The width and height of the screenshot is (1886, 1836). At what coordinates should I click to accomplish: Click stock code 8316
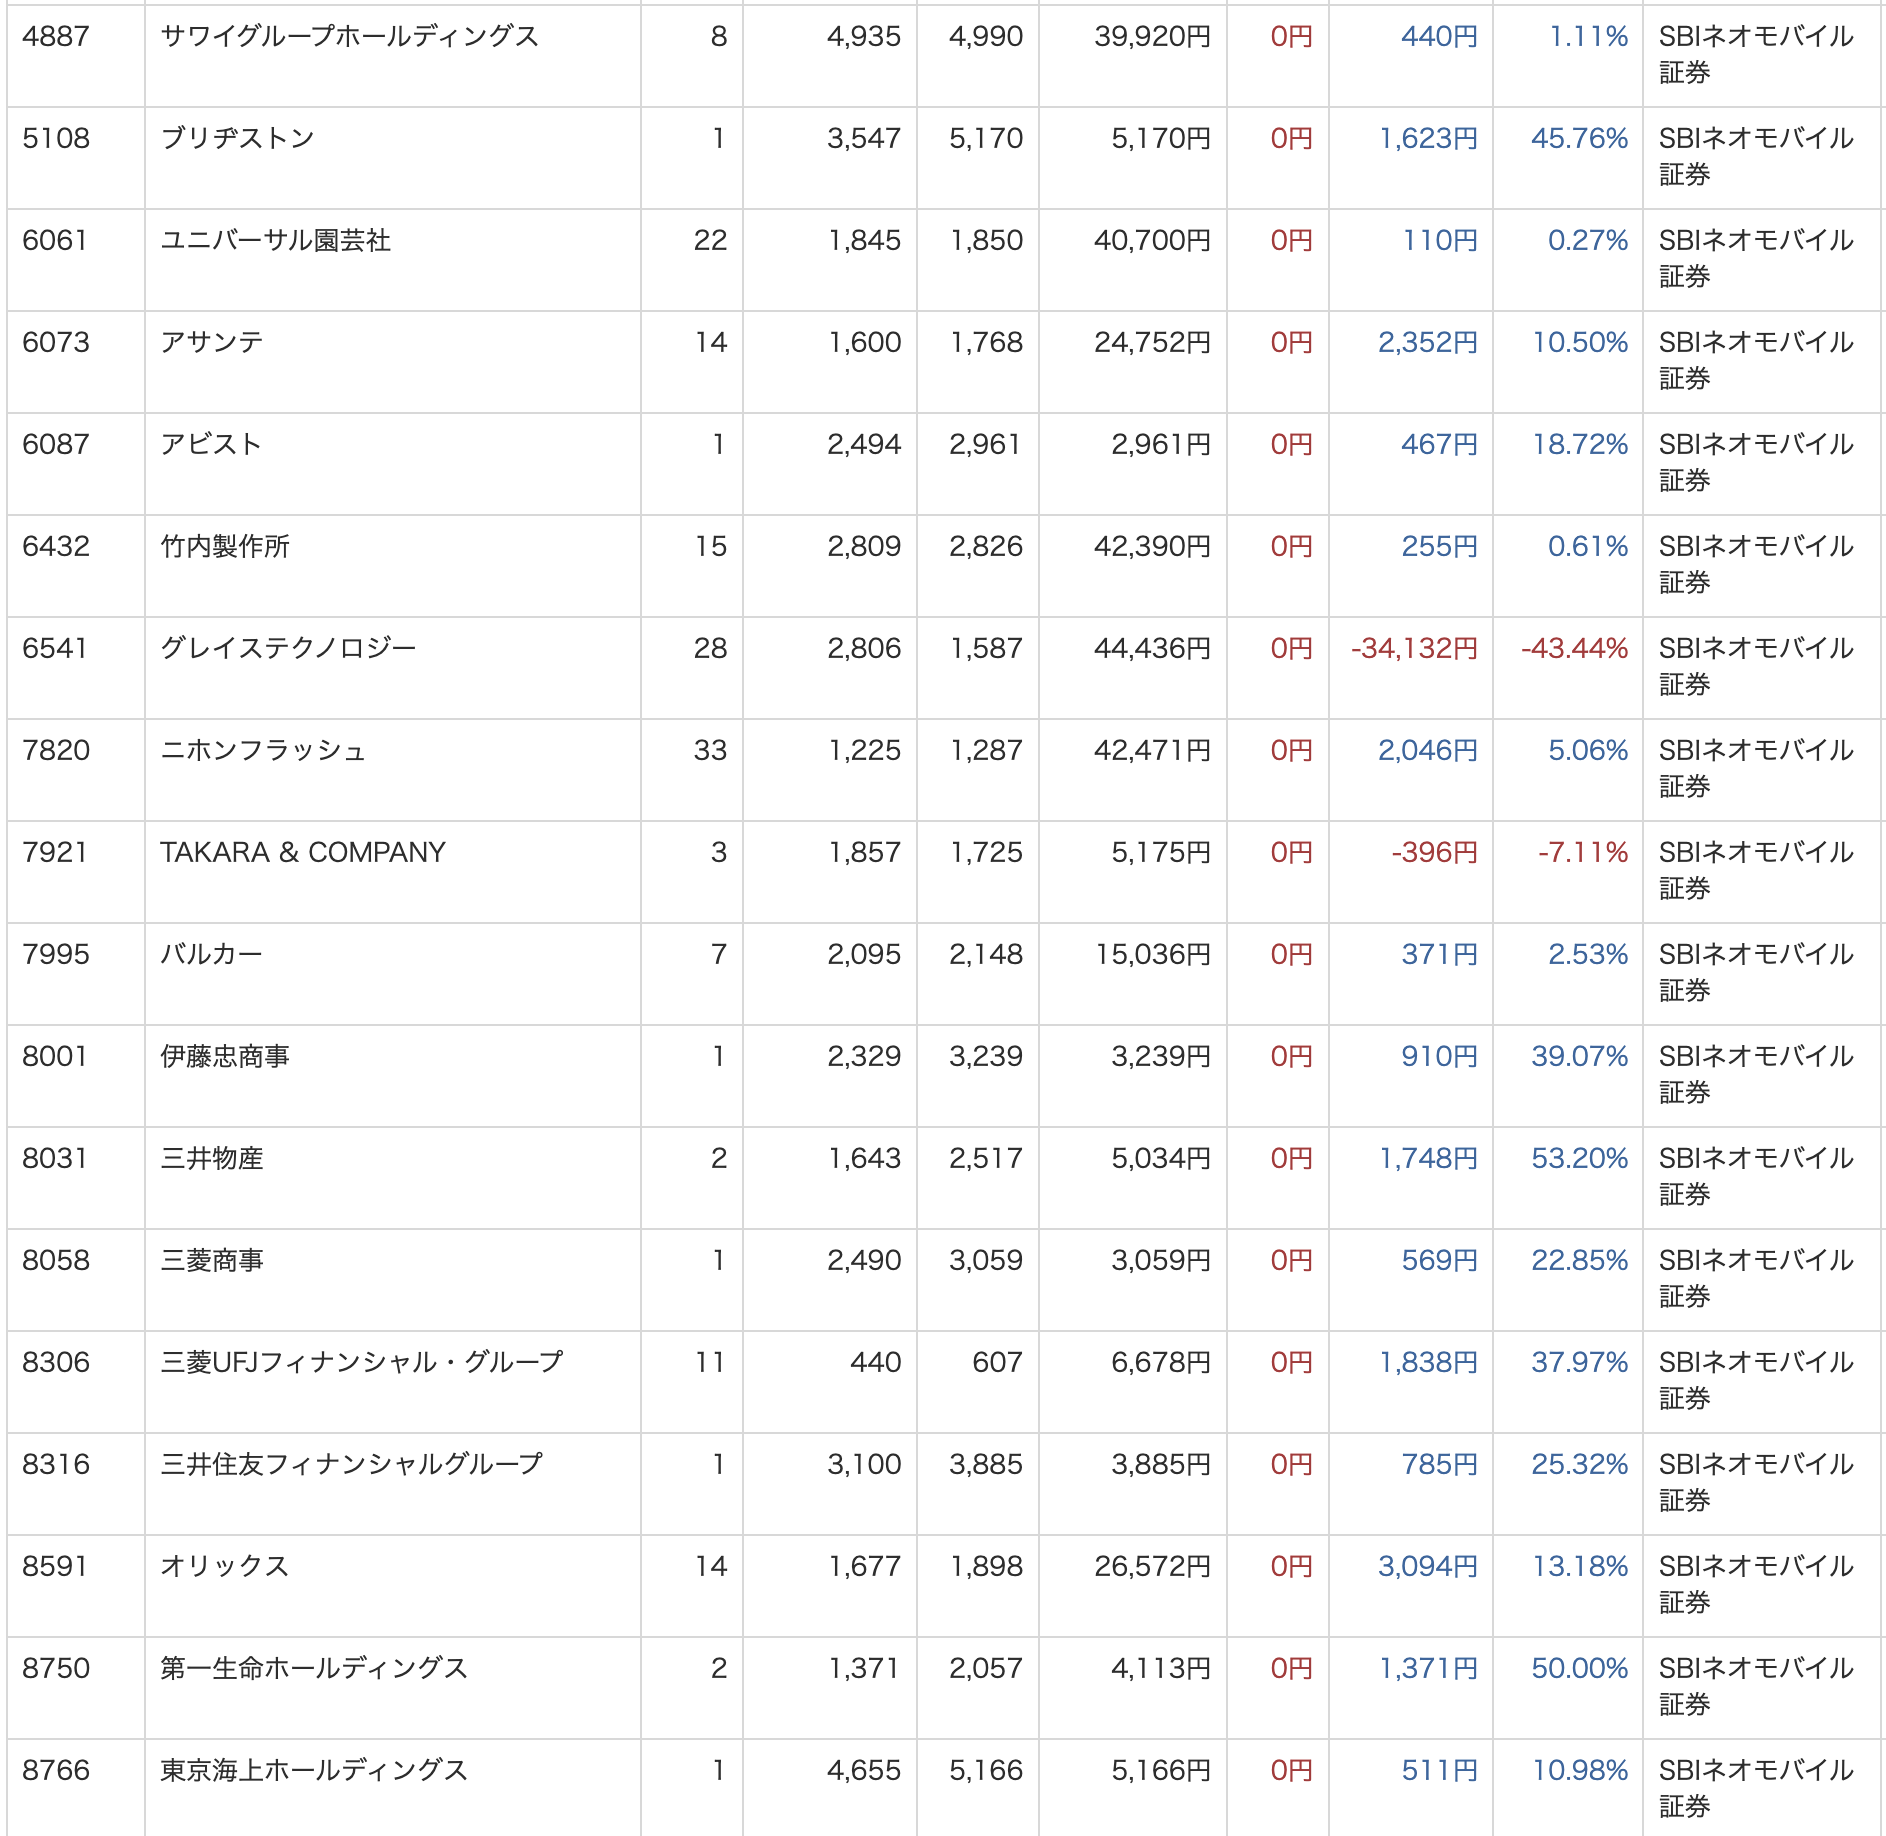(56, 1465)
